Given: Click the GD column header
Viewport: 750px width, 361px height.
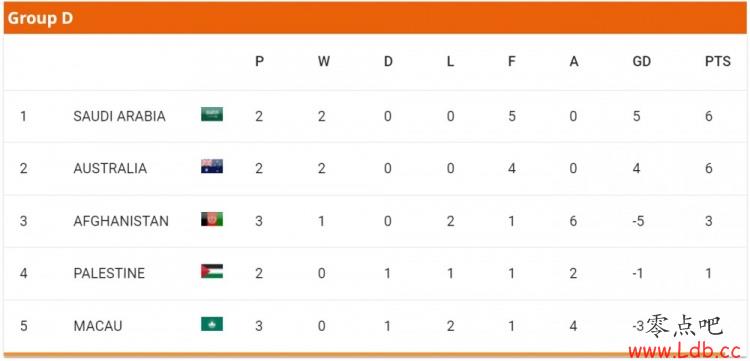Looking at the screenshot, I should [641, 61].
